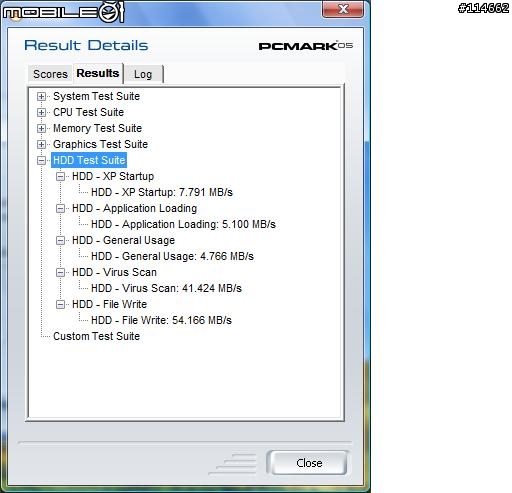Select Virus Scan result 41.424 MB/s

point(166,288)
